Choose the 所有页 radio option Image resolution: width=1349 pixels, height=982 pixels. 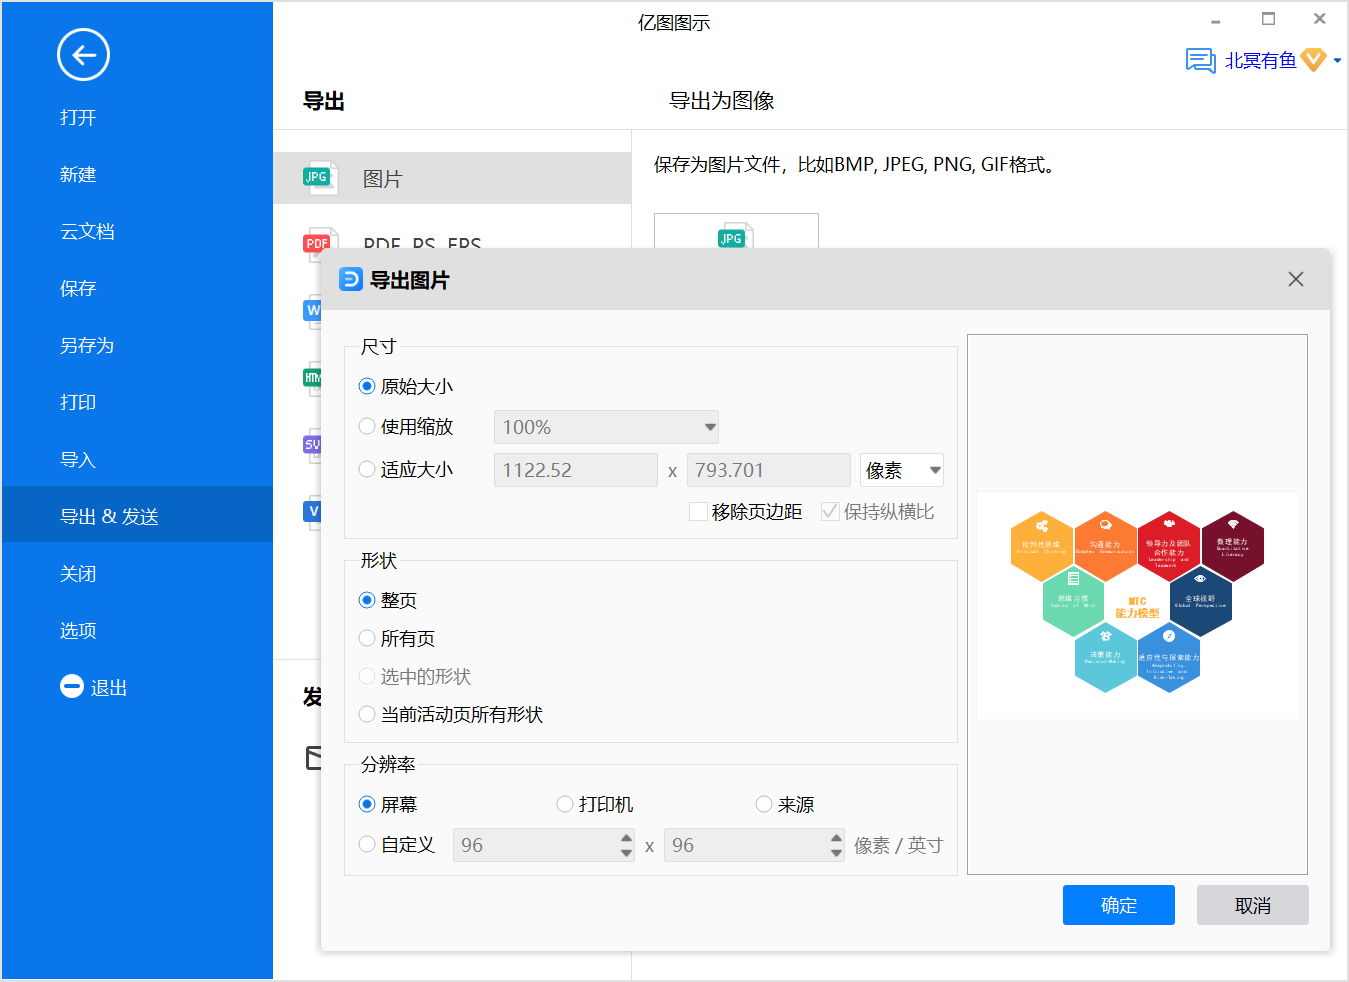(x=367, y=638)
